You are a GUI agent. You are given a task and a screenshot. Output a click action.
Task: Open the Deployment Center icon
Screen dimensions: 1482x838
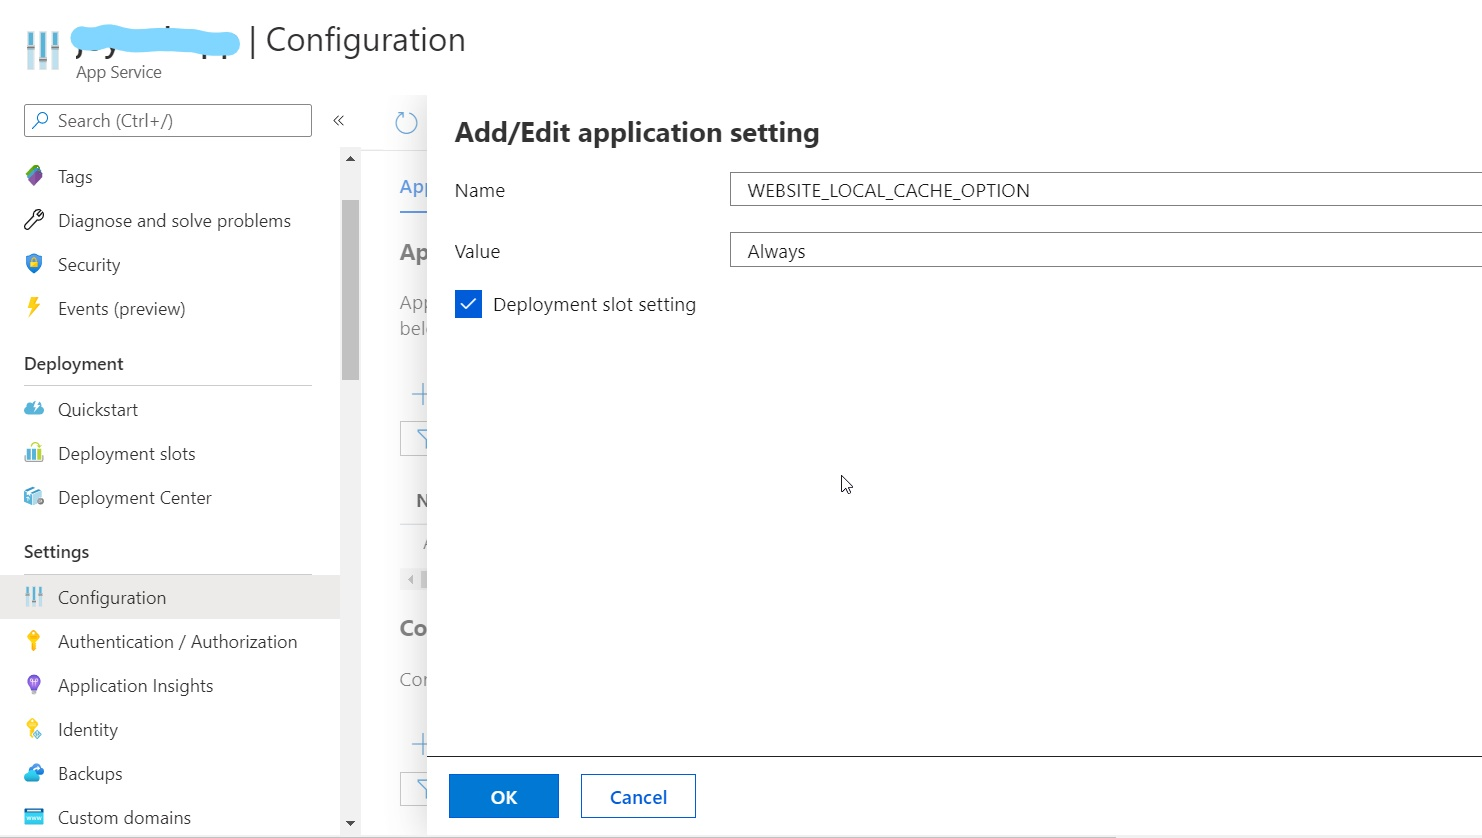click(x=33, y=497)
